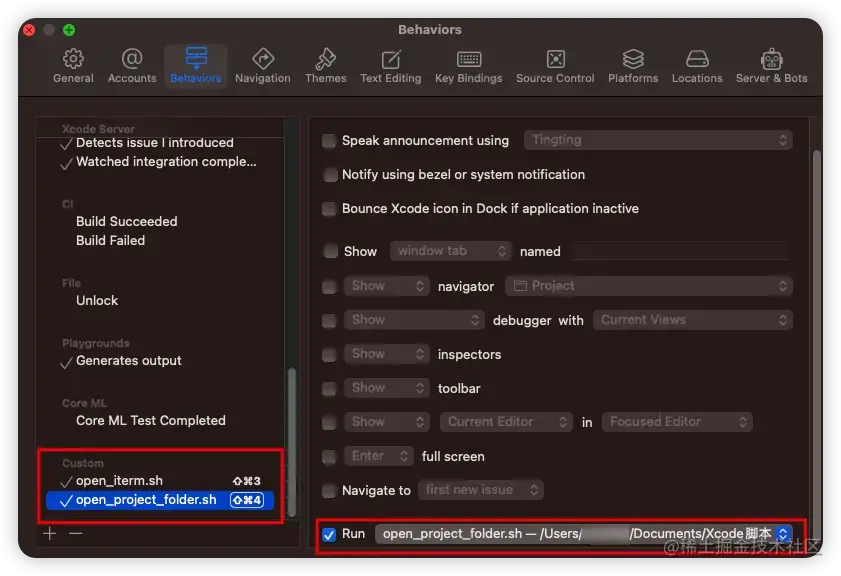Open the Show dropdown beside inspectors
The height and width of the screenshot is (576, 841).
[386, 354]
